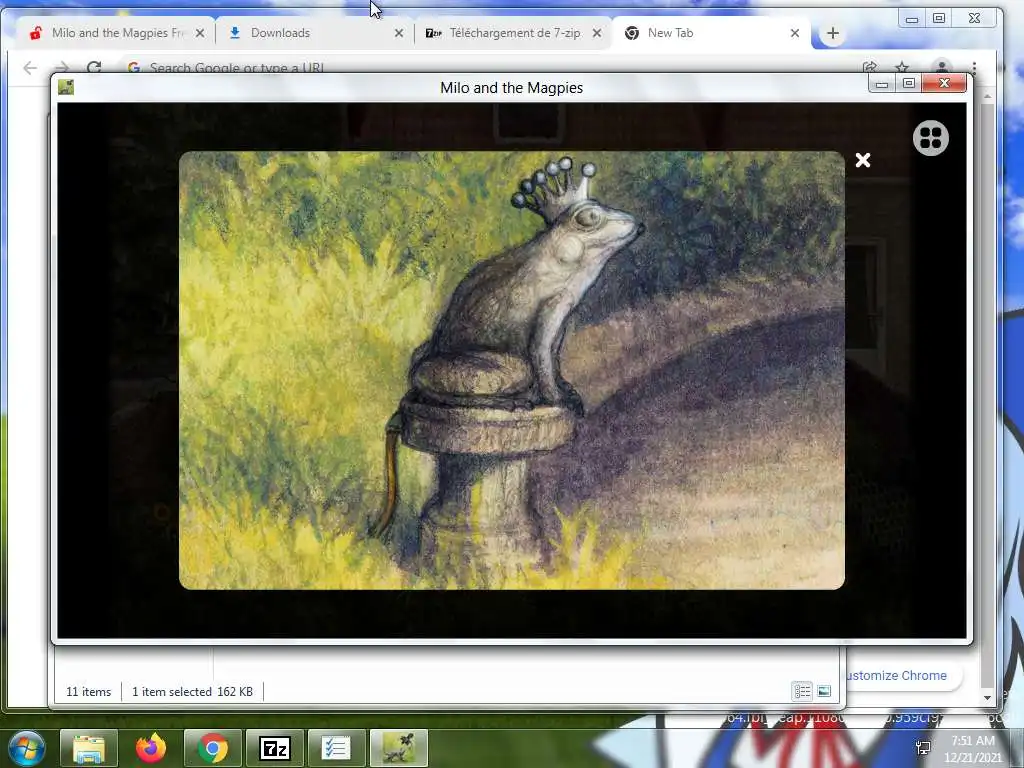Launch Firefox from the taskbar
1024x768 pixels.
tap(151, 748)
